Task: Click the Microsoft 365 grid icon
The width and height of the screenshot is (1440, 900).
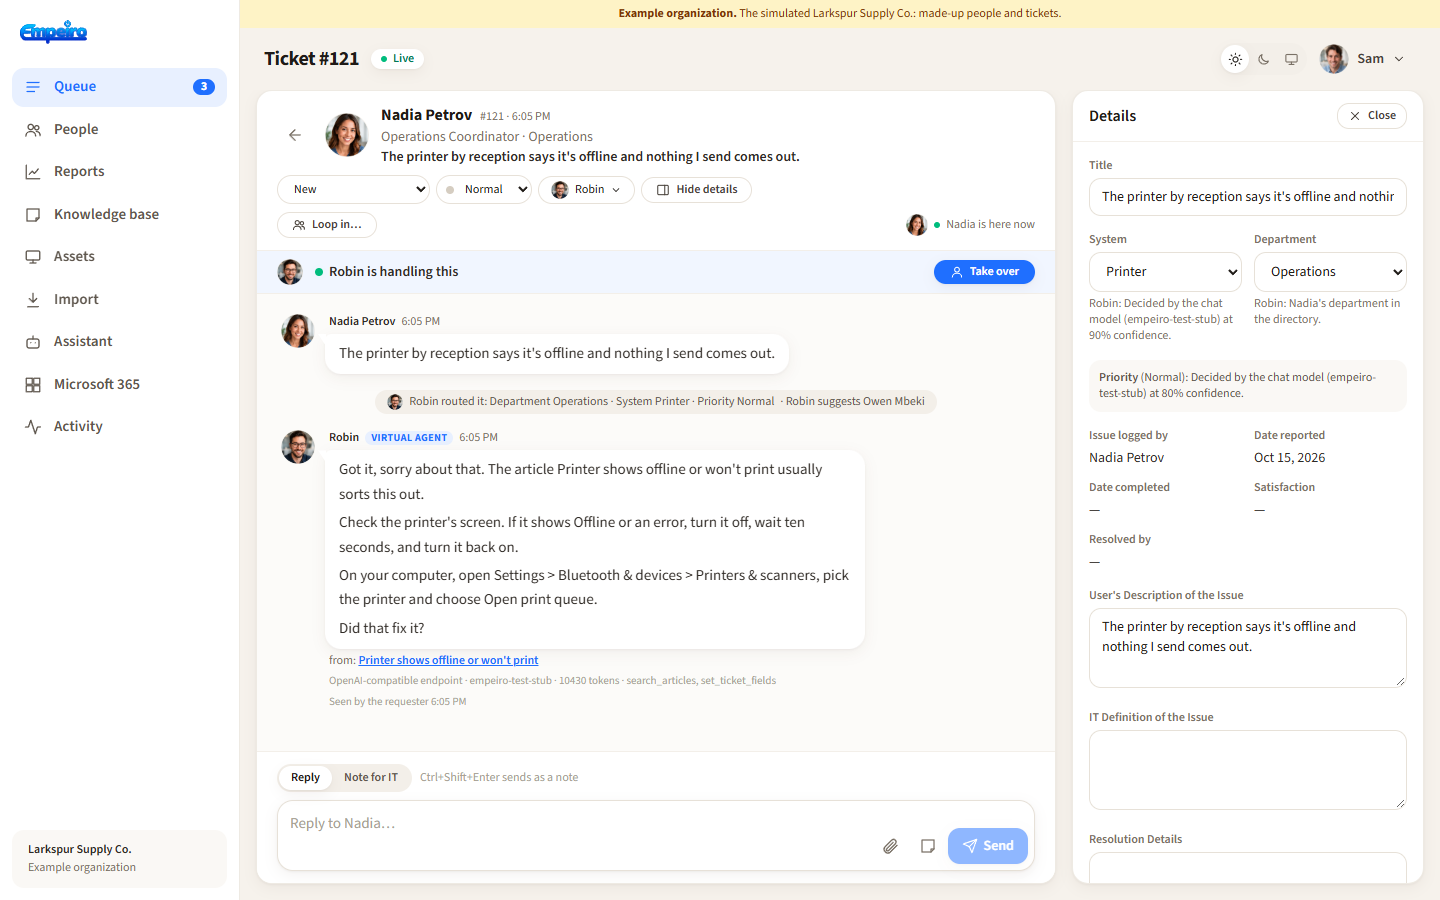Action: (33, 384)
